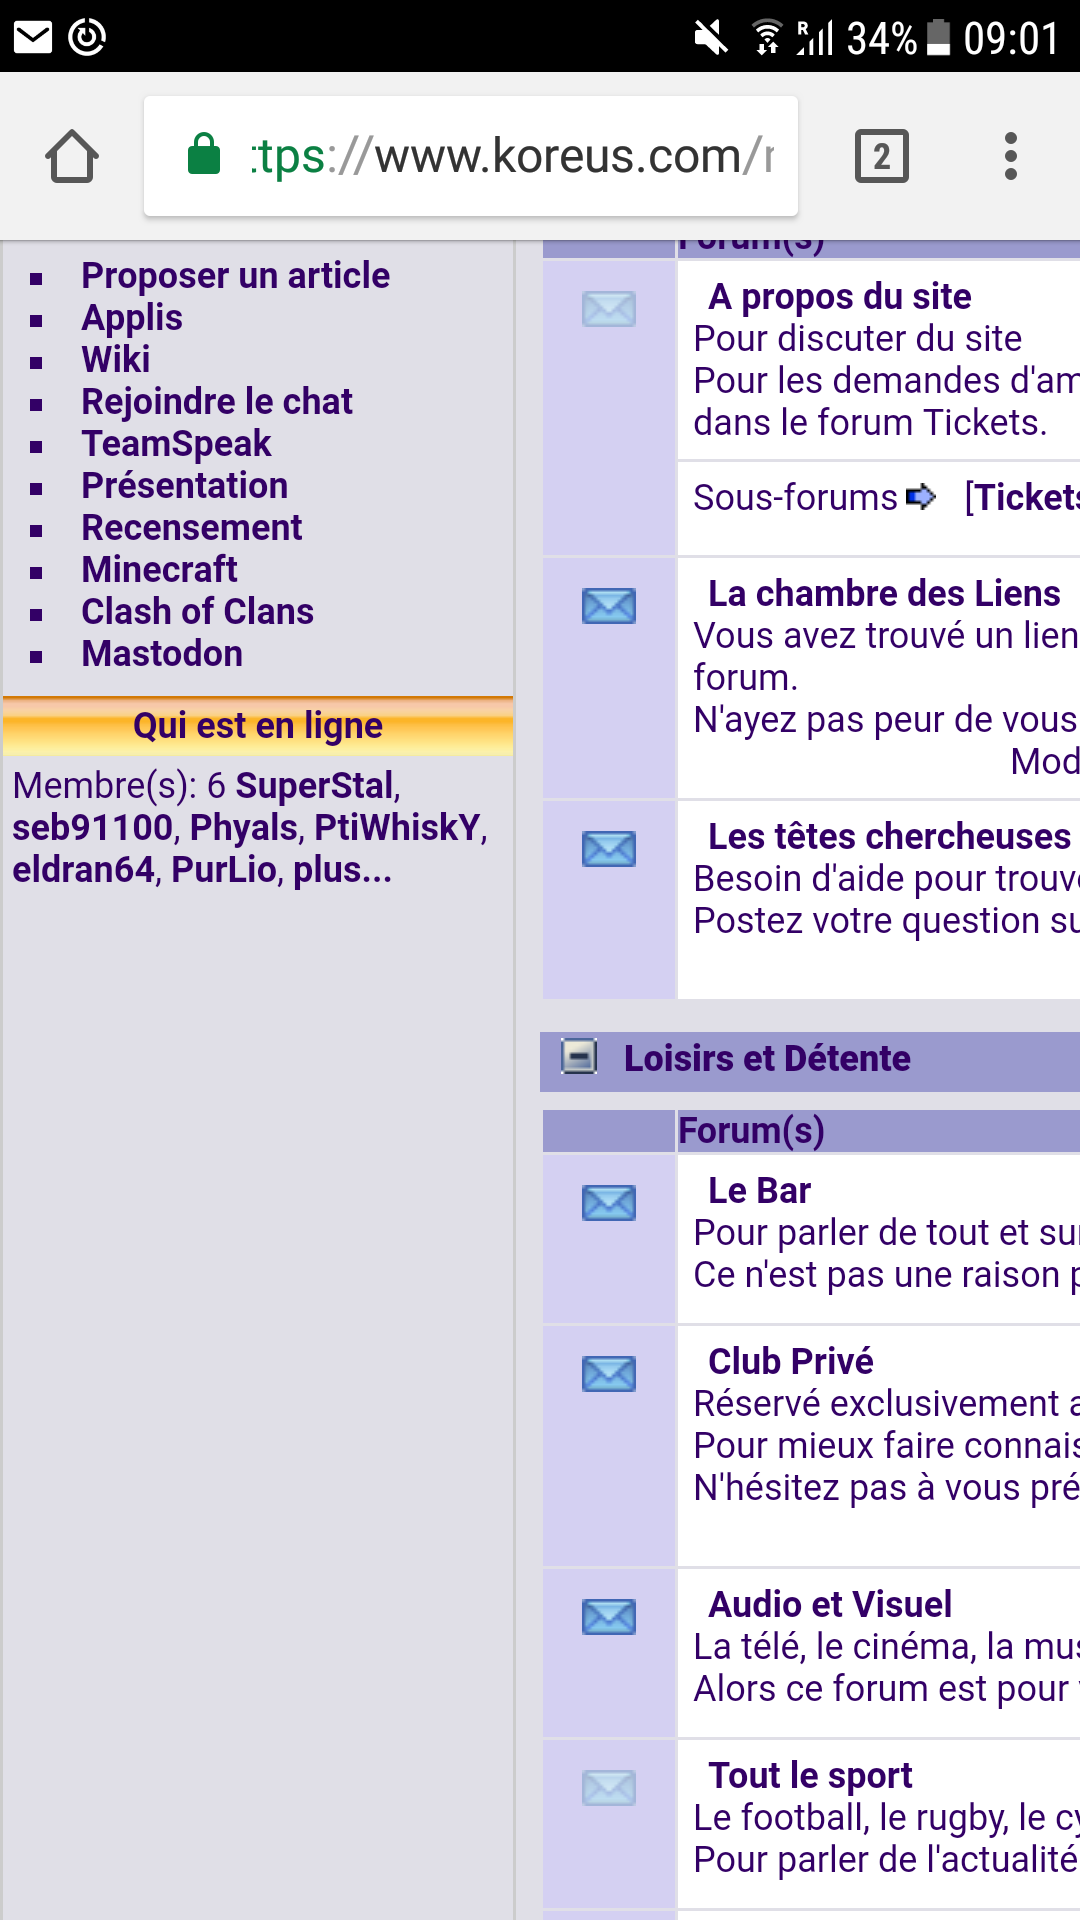The height and width of the screenshot is (1920, 1080).
Task: Open the browser three-dot overflow menu
Action: point(1010,156)
